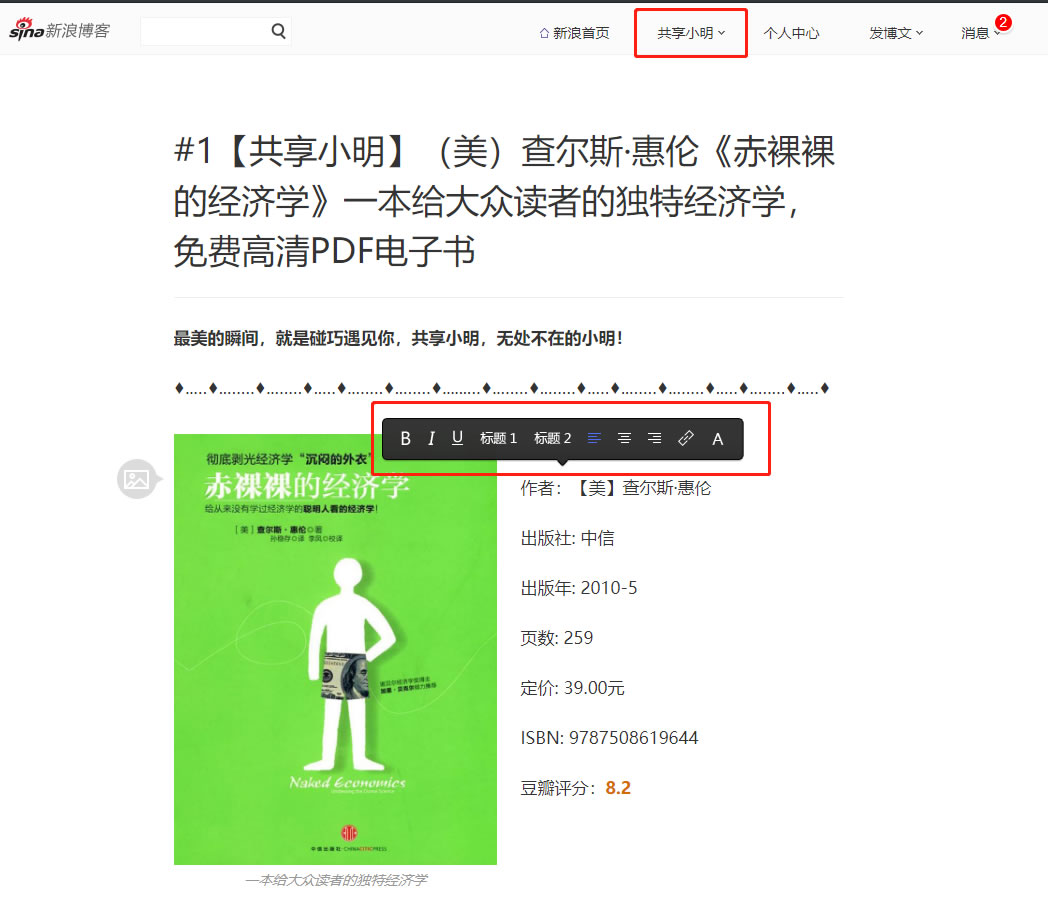
Task: Click the red notification badge showing 2
Action: click(1003, 22)
